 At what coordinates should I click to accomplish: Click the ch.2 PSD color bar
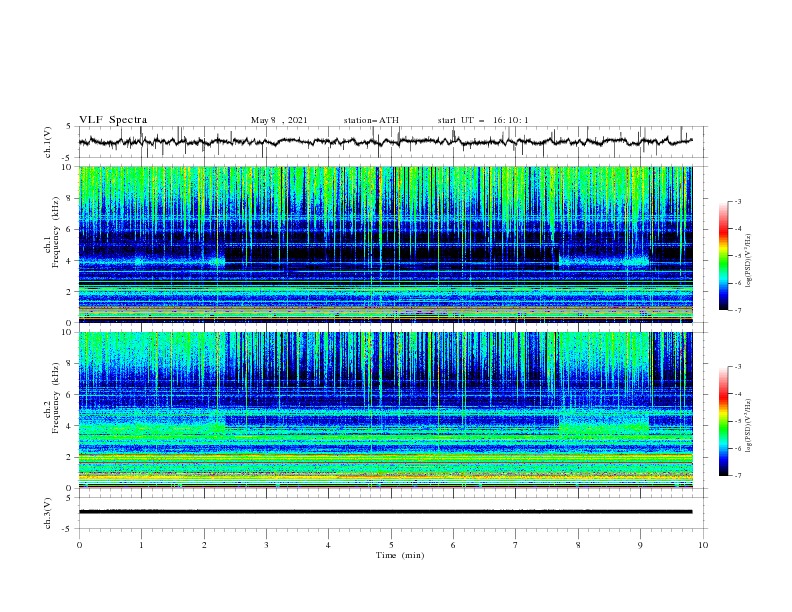click(723, 421)
